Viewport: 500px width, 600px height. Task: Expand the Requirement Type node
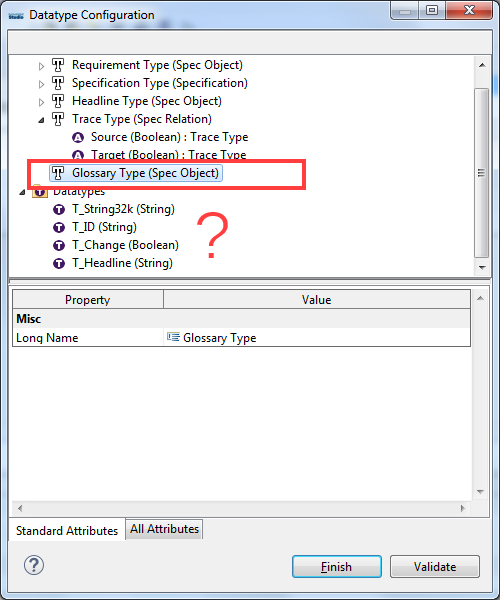pyautogui.click(x=41, y=66)
